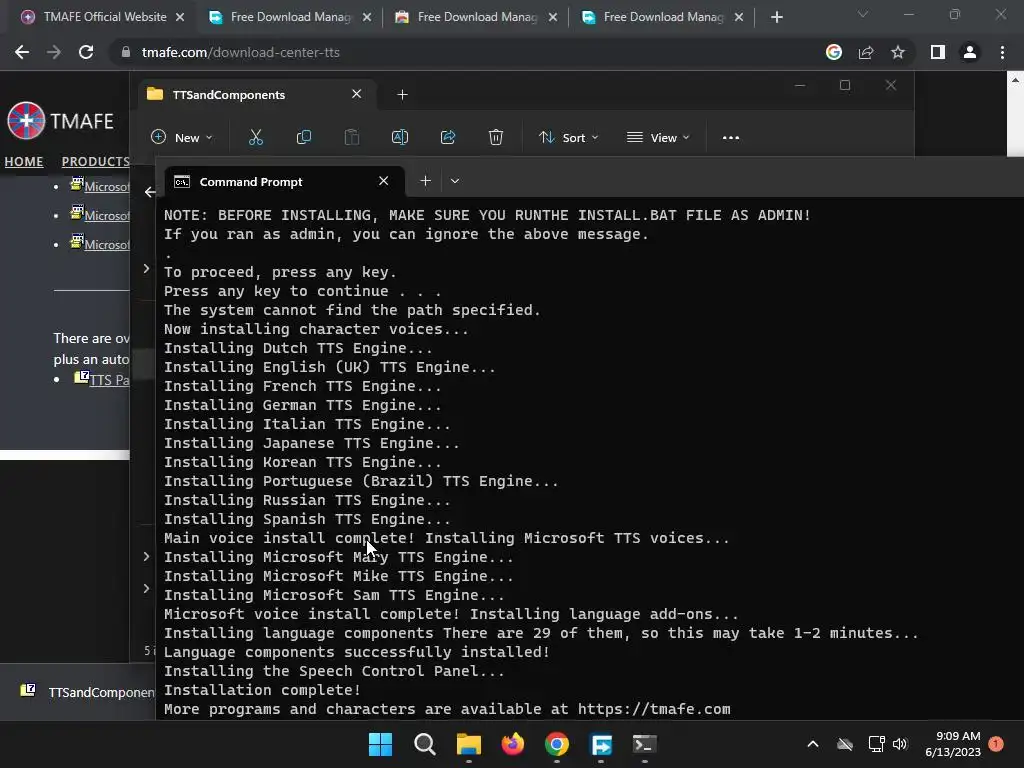The image size is (1024, 768).
Task: Open the New dropdown in File Explorer
Action: click(182, 137)
